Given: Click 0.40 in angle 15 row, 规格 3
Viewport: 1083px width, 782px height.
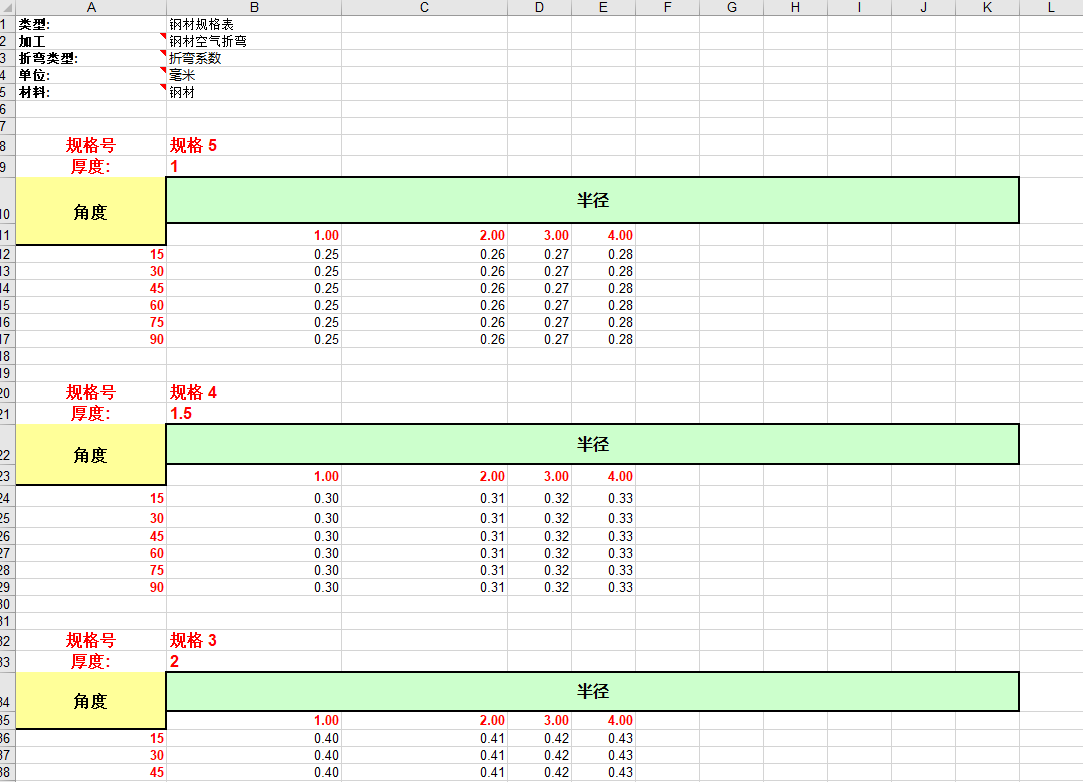Looking at the screenshot, I should pyautogui.click(x=254, y=738).
